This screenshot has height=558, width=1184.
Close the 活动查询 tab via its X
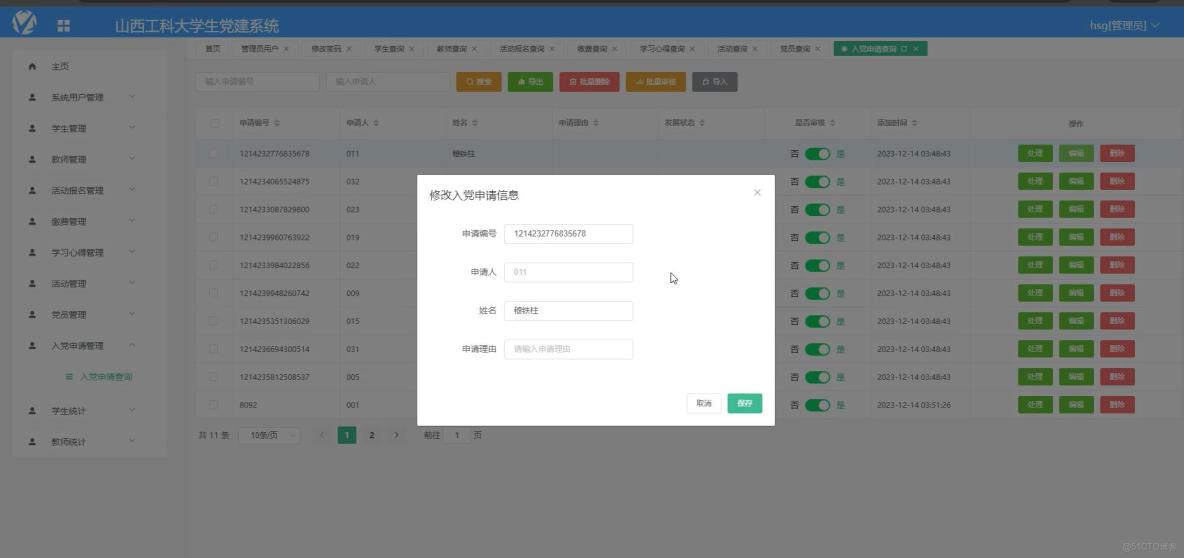click(755, 48)
